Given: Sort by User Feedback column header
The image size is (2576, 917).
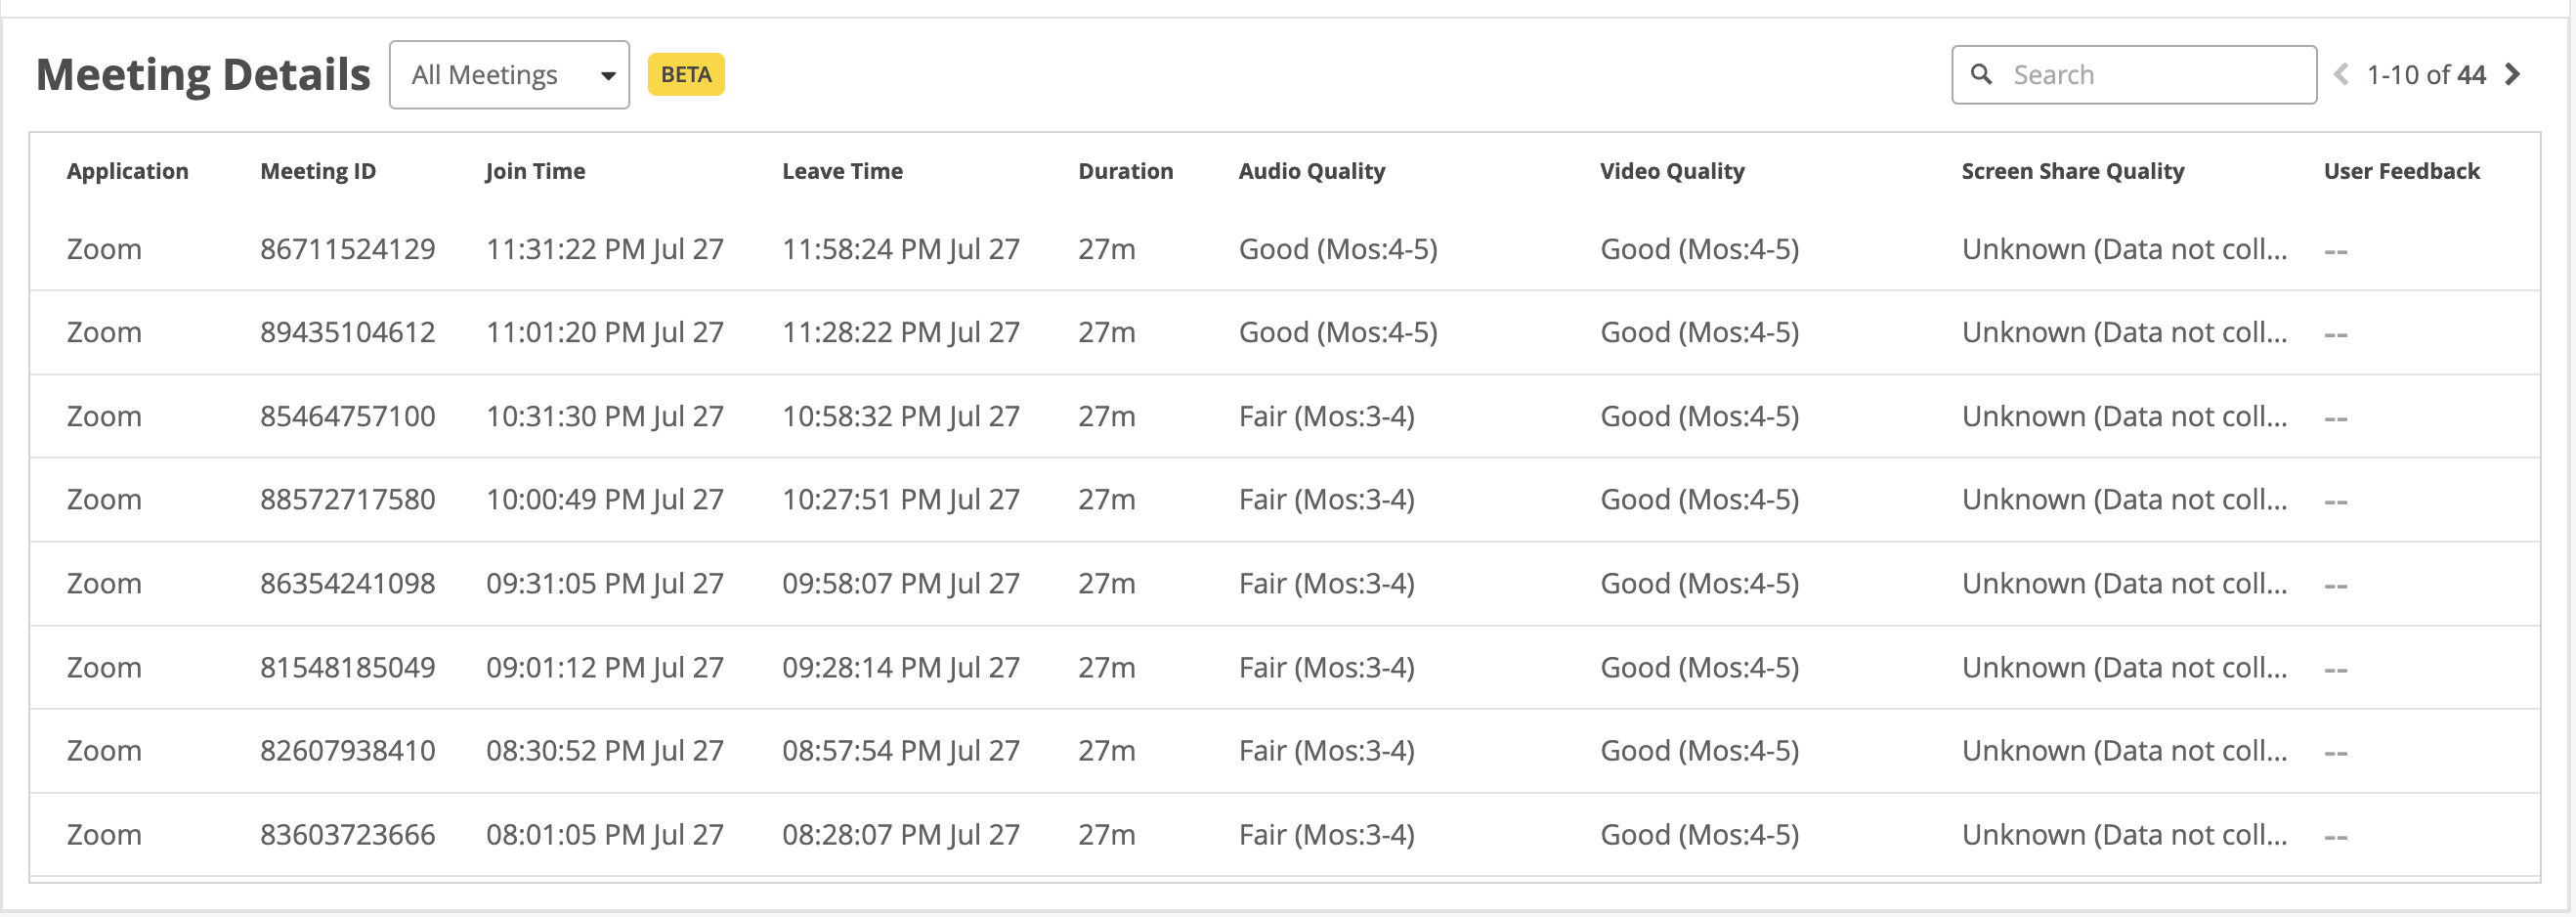Looking at the screenshot, I should [x=2401, y=171].
